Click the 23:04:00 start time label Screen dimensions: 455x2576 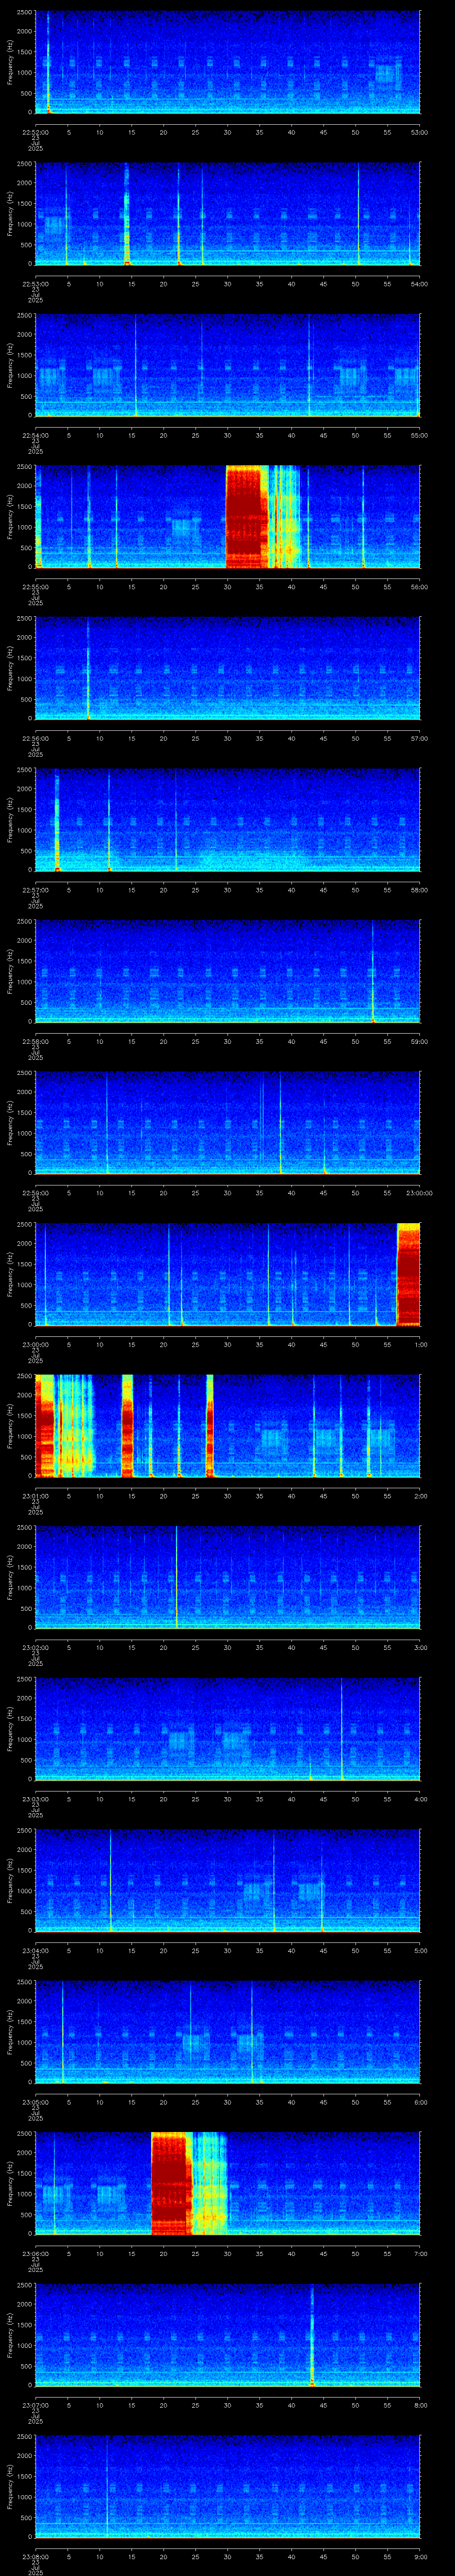tap(35, 1951)
